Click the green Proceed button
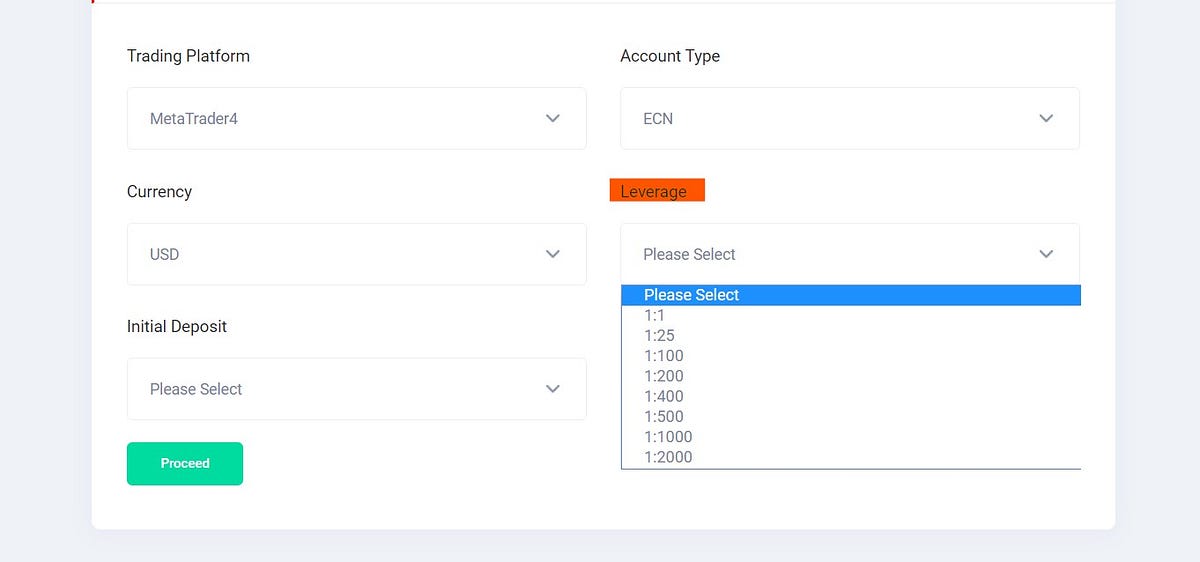This screenshot has height=562, width=1200. (x=185, y=464)
